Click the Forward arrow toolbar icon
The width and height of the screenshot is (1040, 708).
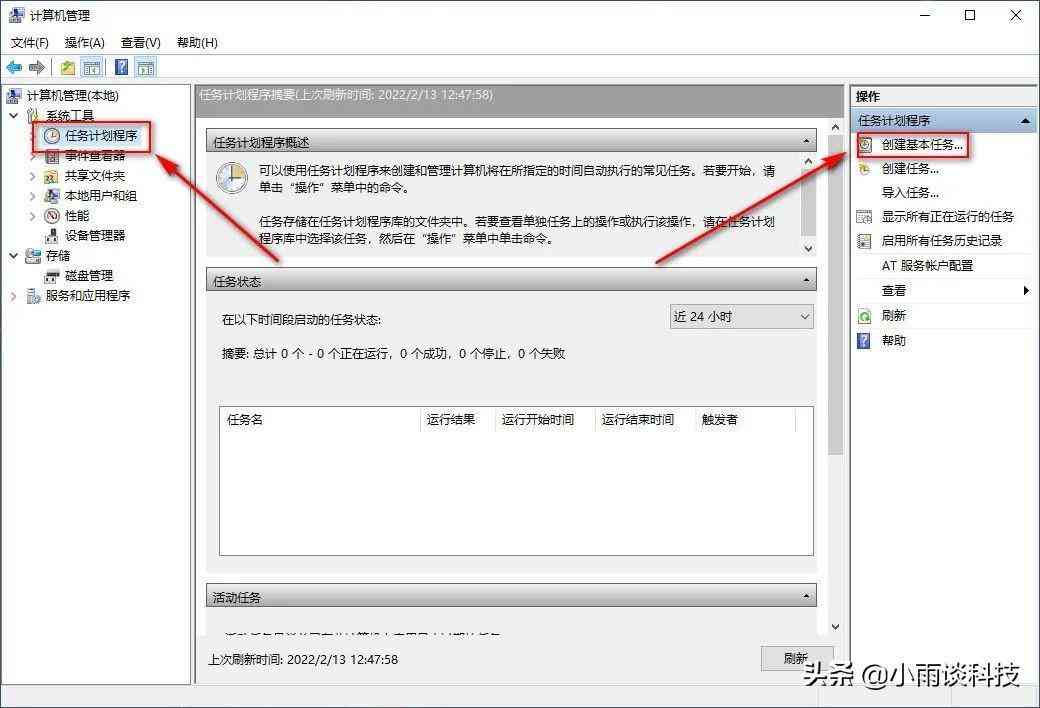point(37,67)
